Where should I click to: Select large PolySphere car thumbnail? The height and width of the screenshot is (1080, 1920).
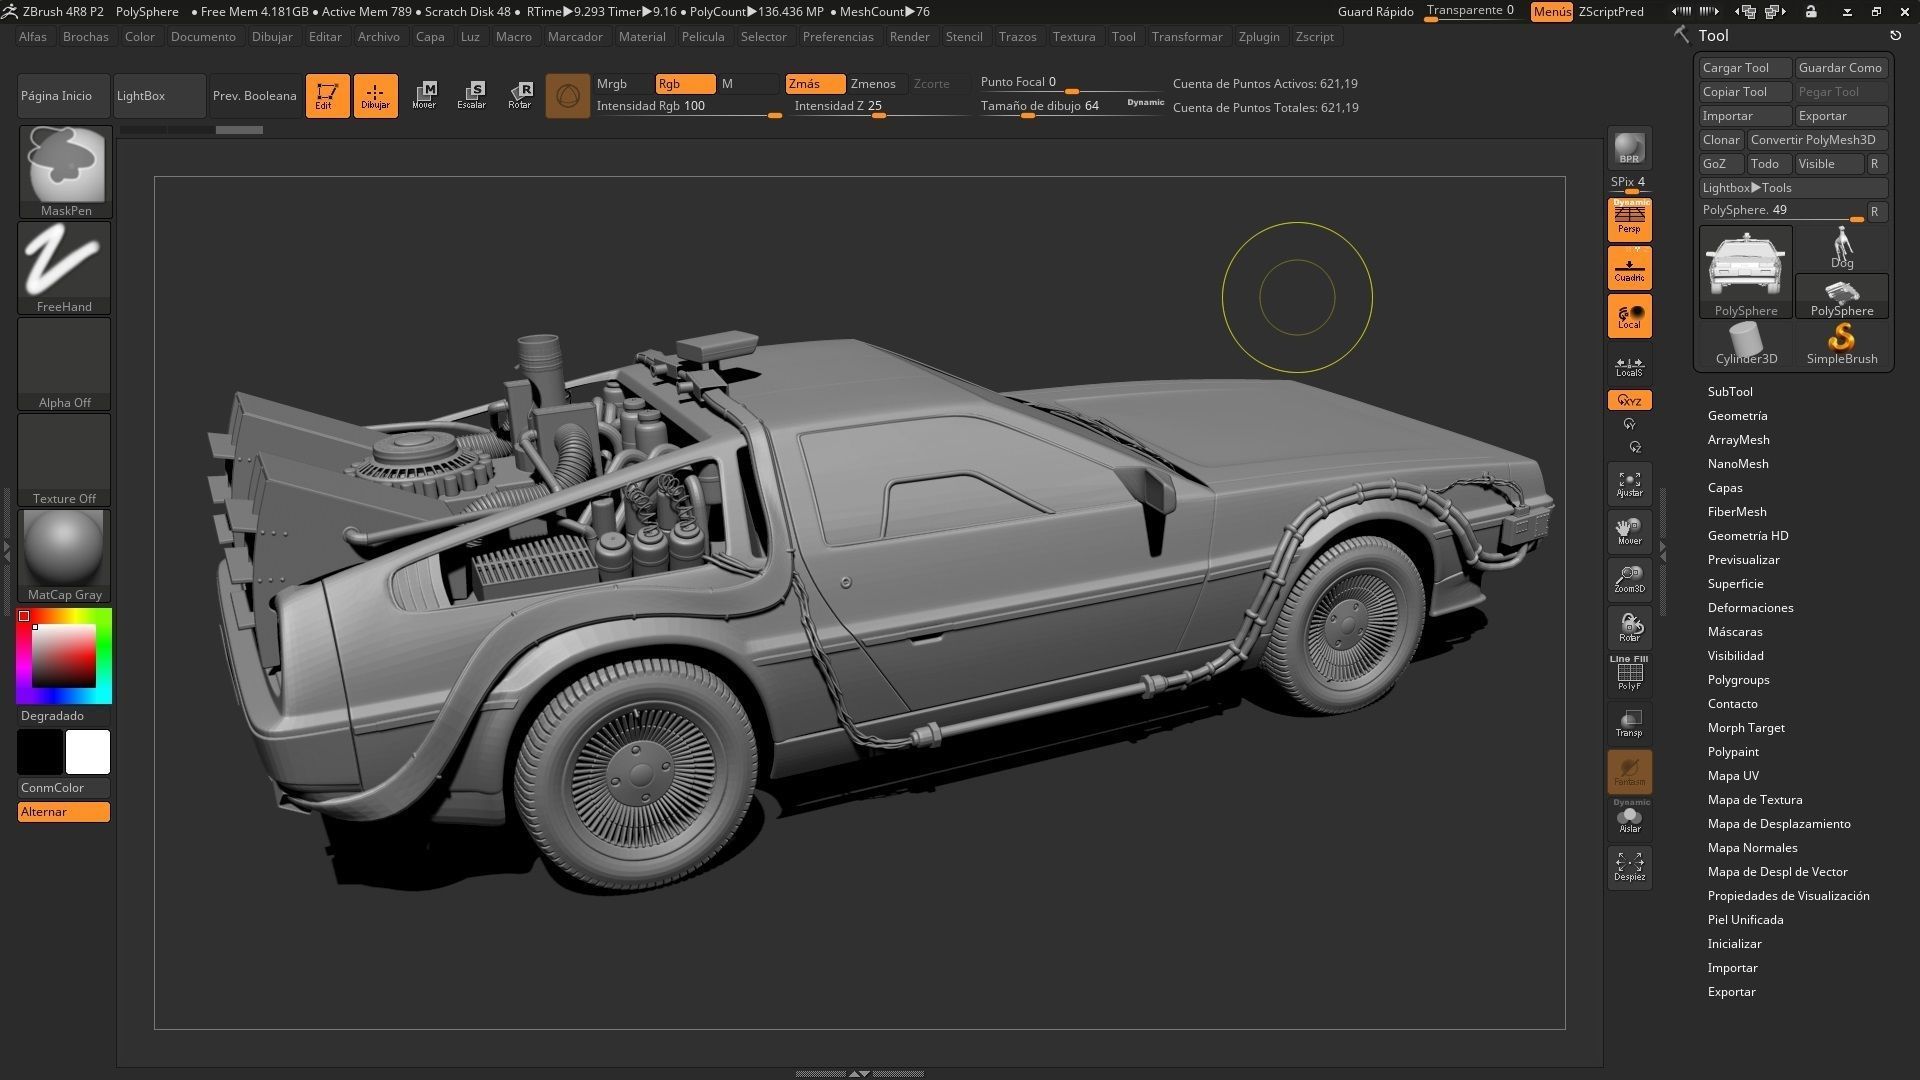(x=1746, y=272)
